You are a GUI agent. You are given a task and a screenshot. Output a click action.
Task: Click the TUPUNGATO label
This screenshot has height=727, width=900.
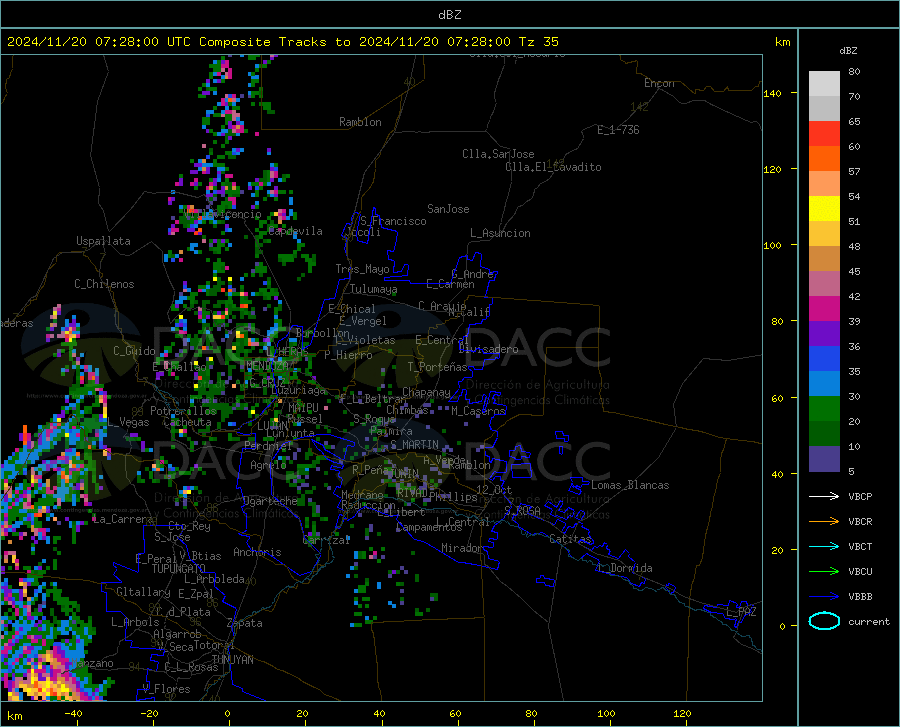179,569
